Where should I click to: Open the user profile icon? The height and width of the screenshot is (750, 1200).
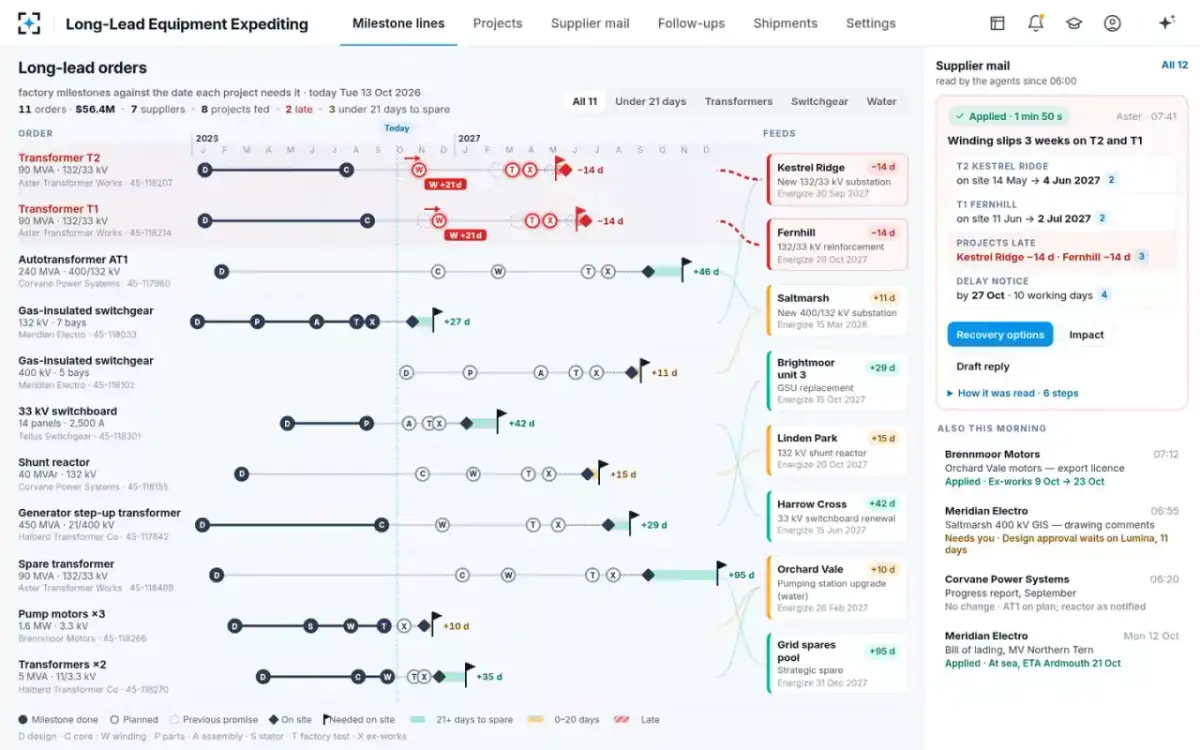click(1112, 23)
